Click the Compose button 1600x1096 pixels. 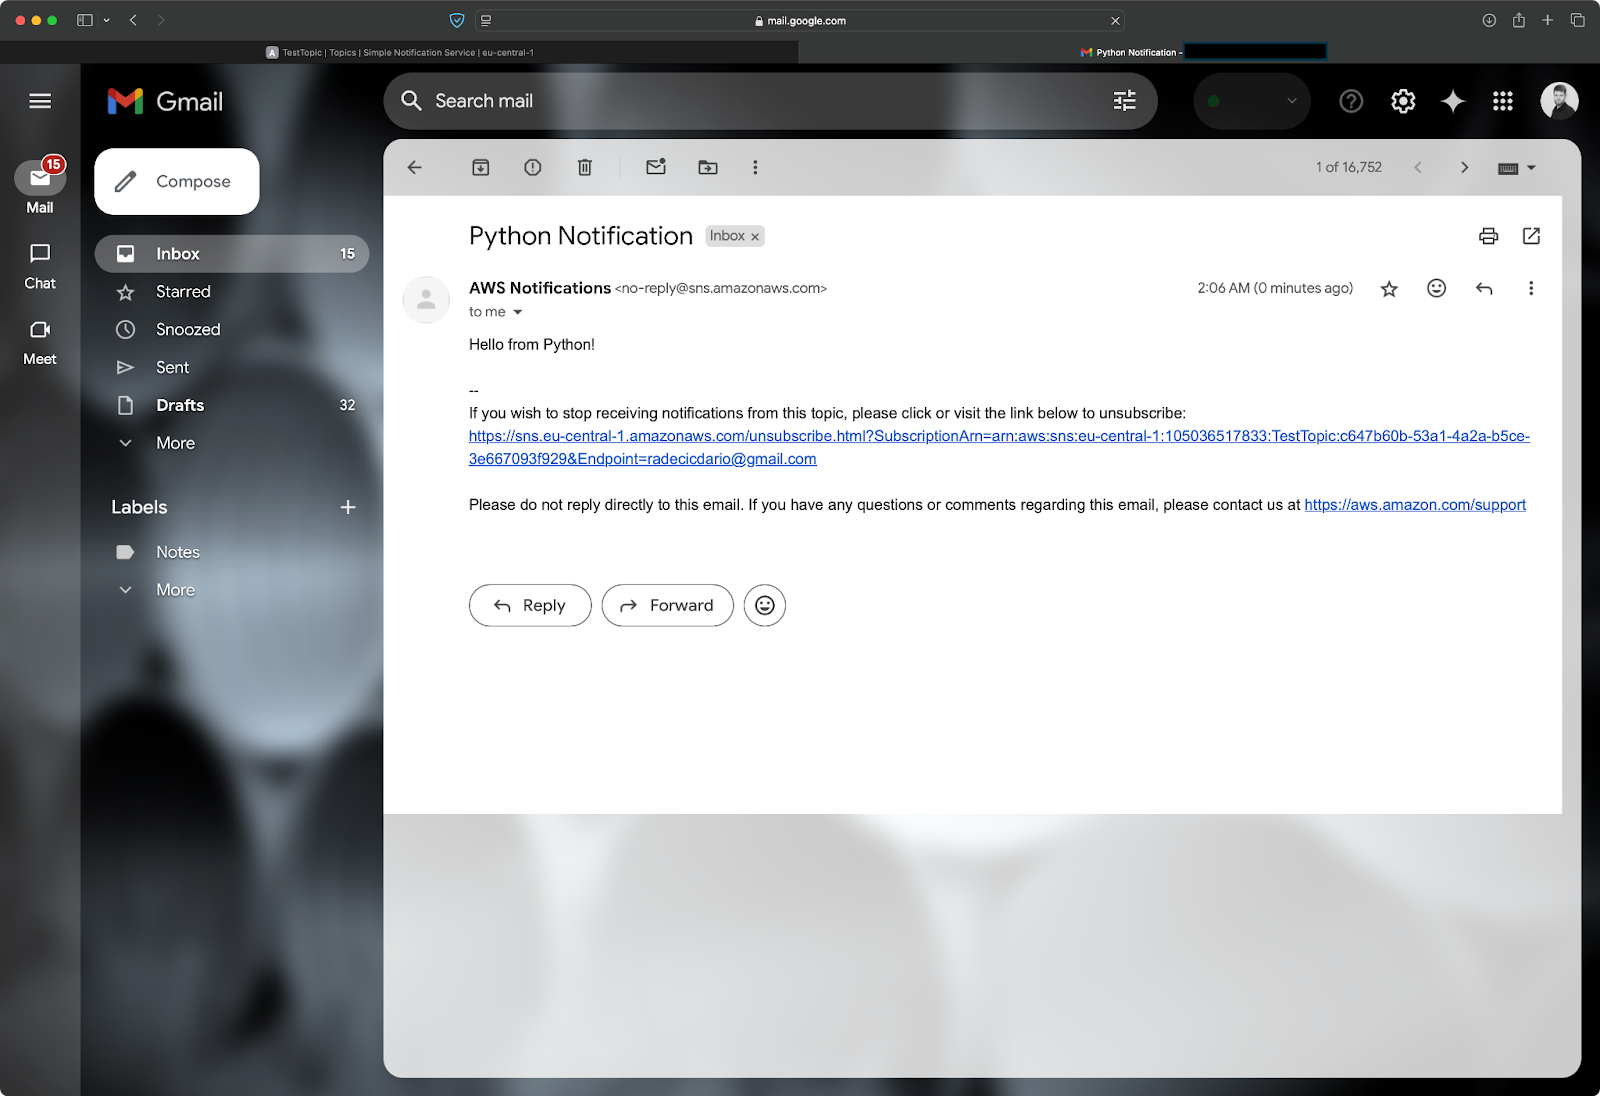click(177, 181)
